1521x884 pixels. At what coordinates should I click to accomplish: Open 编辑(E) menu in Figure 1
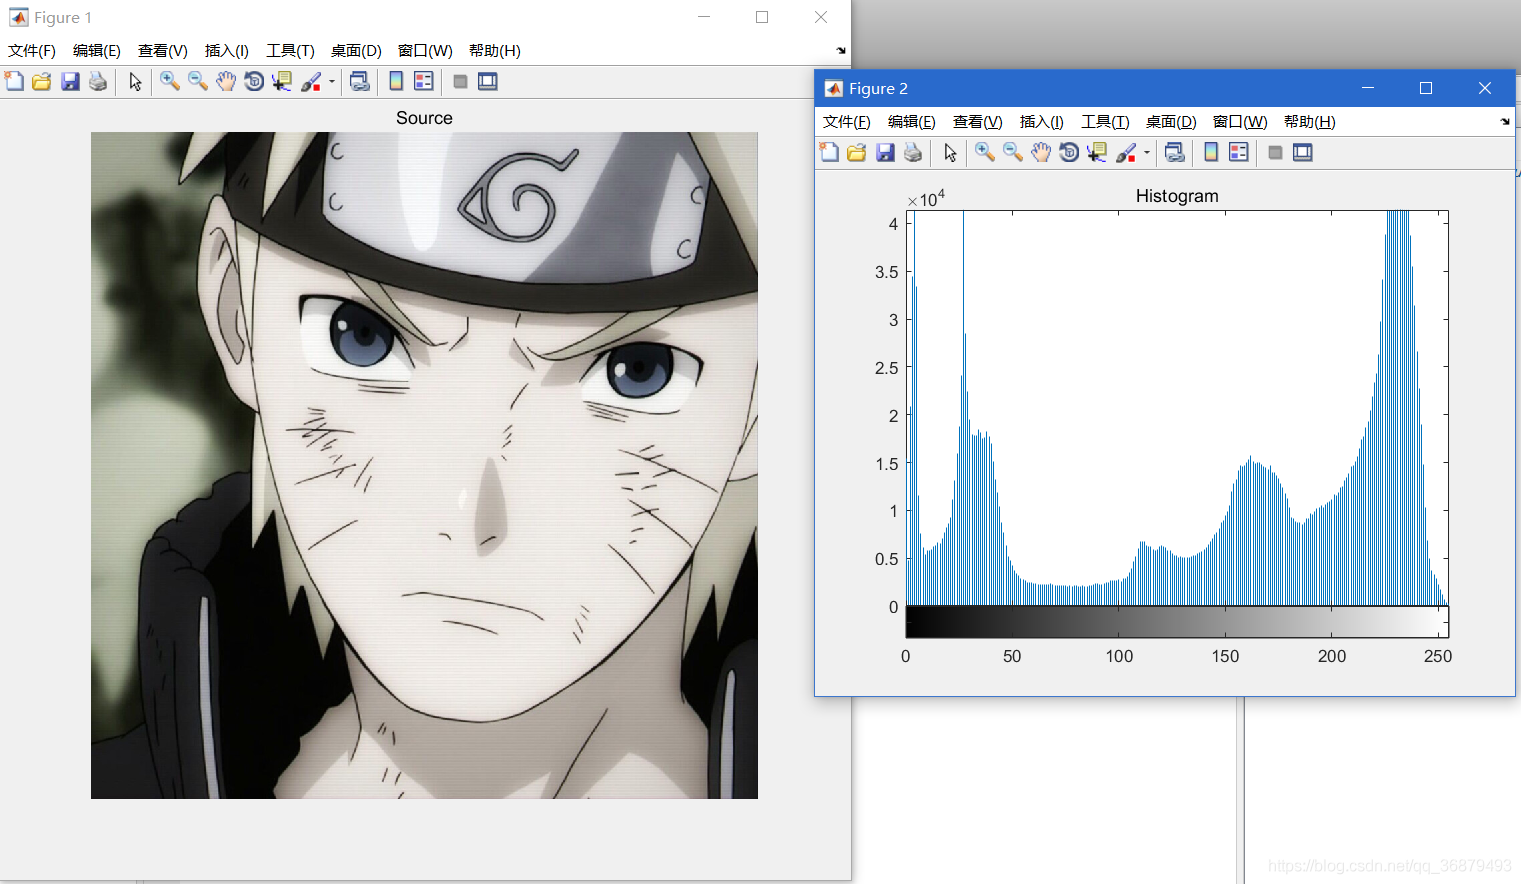point(97,51)
